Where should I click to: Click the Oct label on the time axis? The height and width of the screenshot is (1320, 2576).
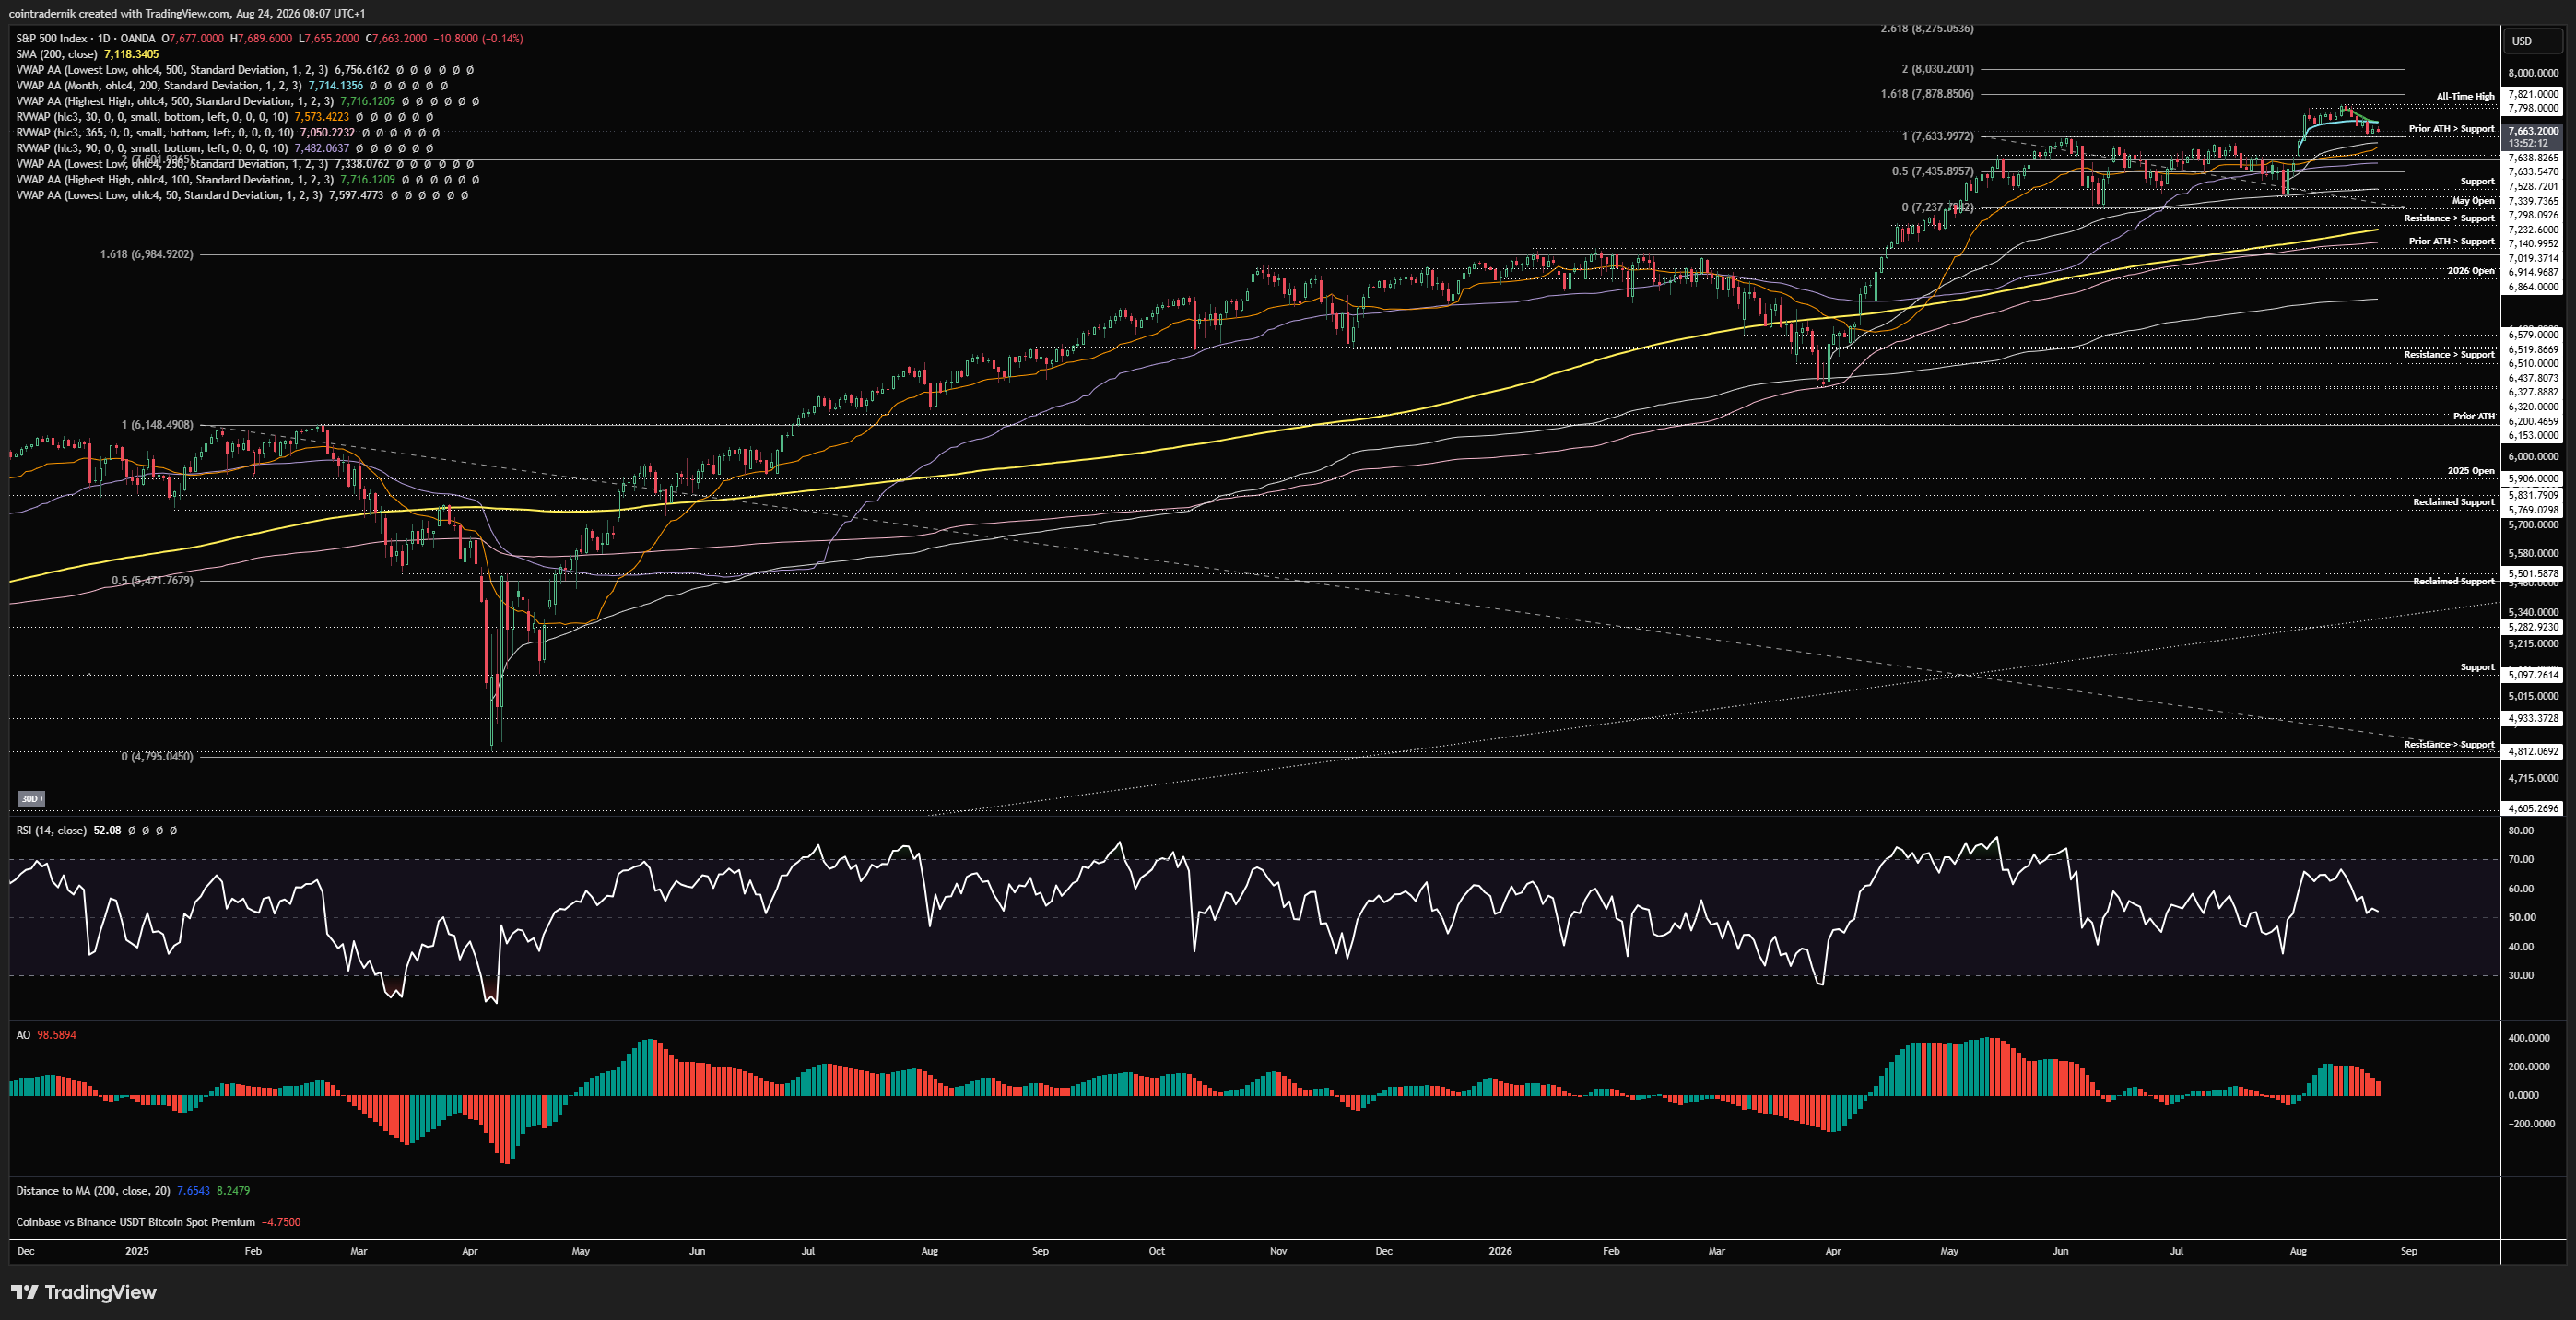pyautogui.click(x=1157, y=1251)
